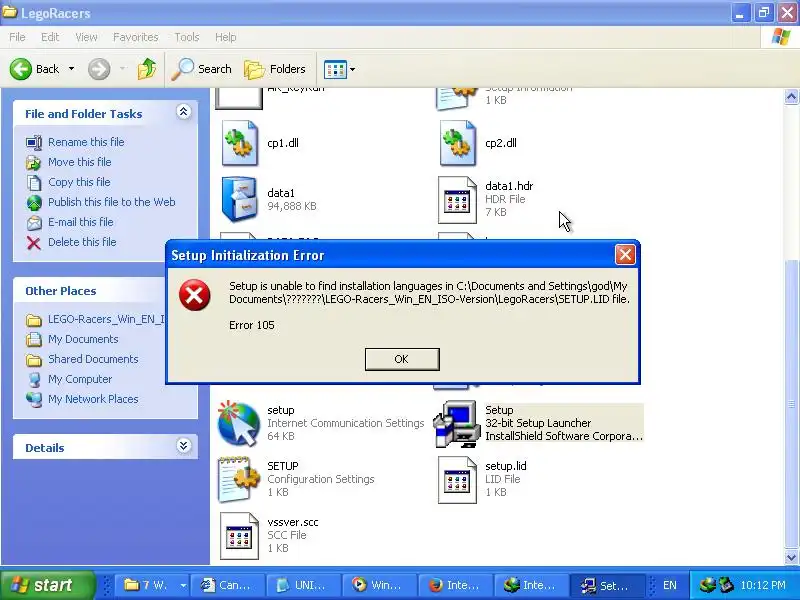Open My Network Places link
The image size is (800, 600).
click(93, 399)
